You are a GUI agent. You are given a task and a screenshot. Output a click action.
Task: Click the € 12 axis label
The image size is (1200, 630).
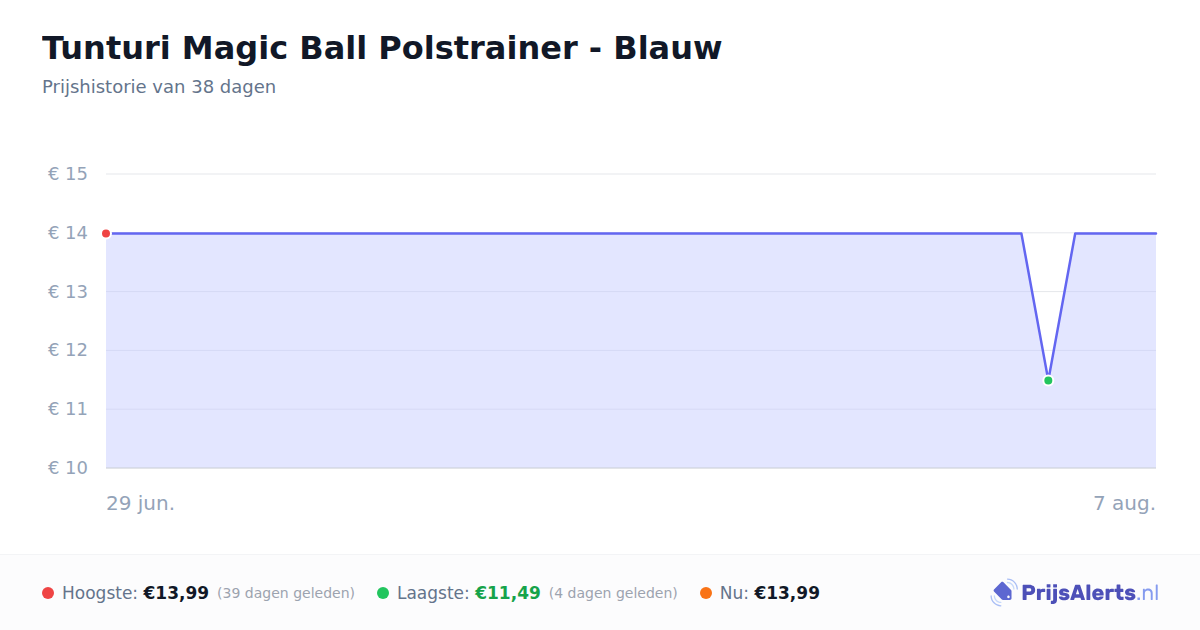68,350
